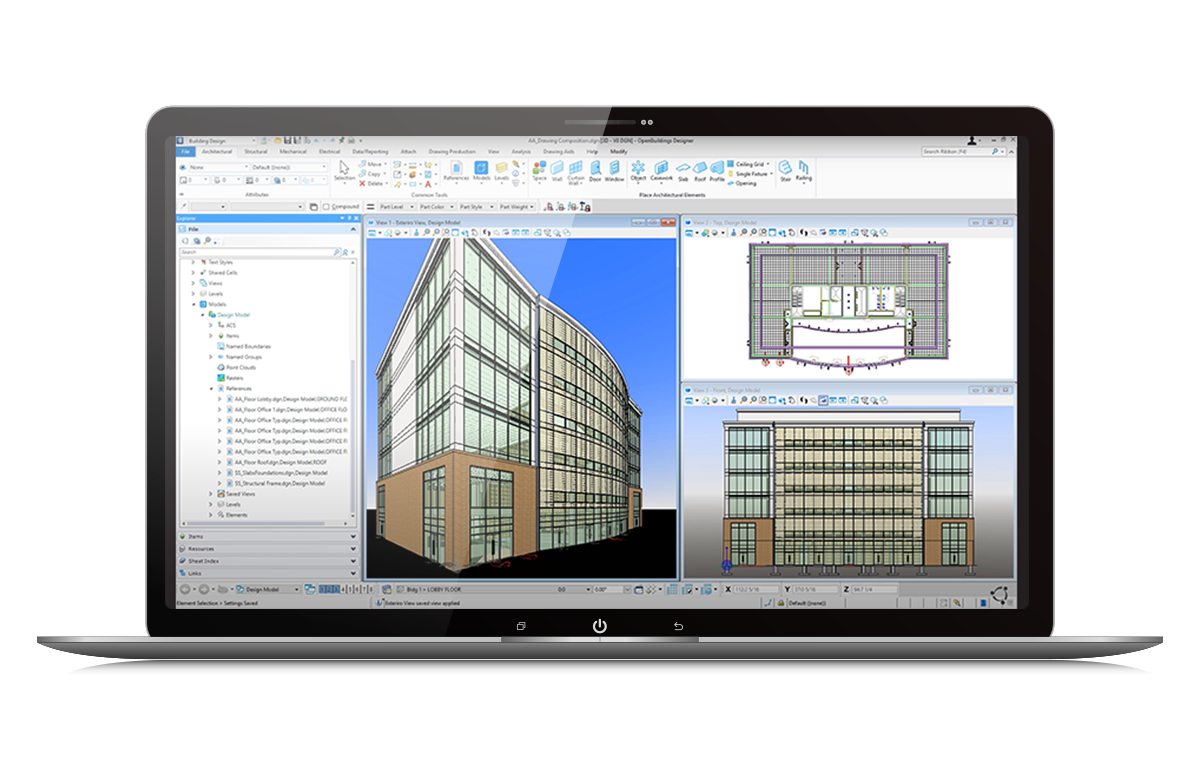
Task: Select the Curtain Wall tool
Action: 576,172
